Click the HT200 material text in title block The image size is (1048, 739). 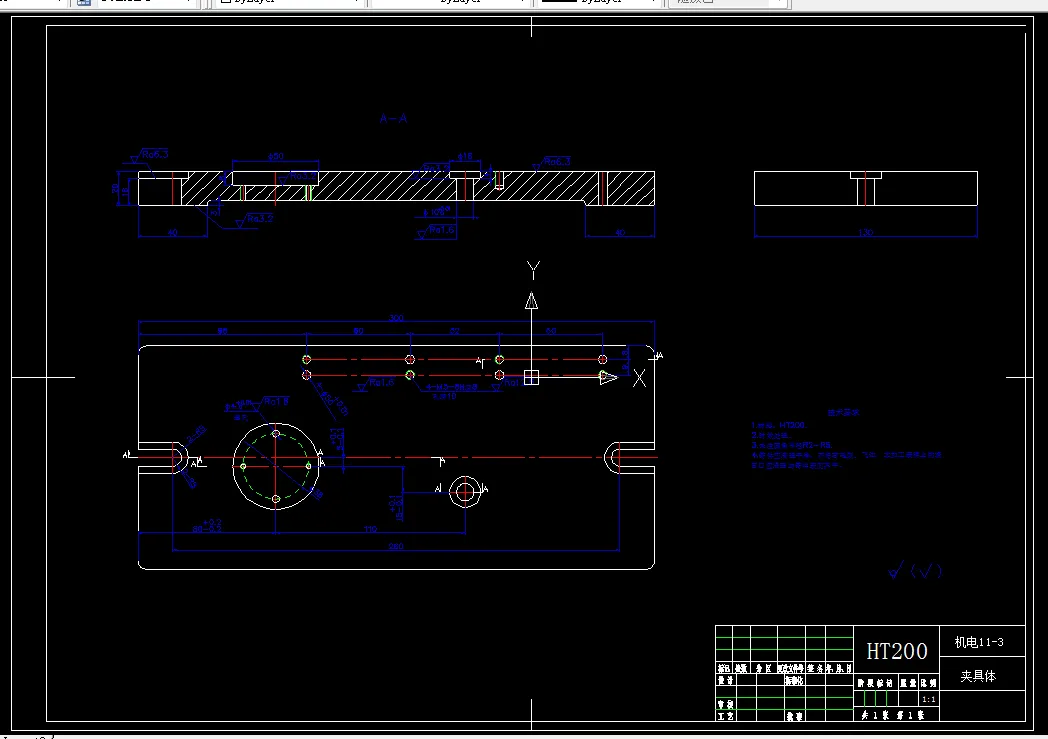897,651
